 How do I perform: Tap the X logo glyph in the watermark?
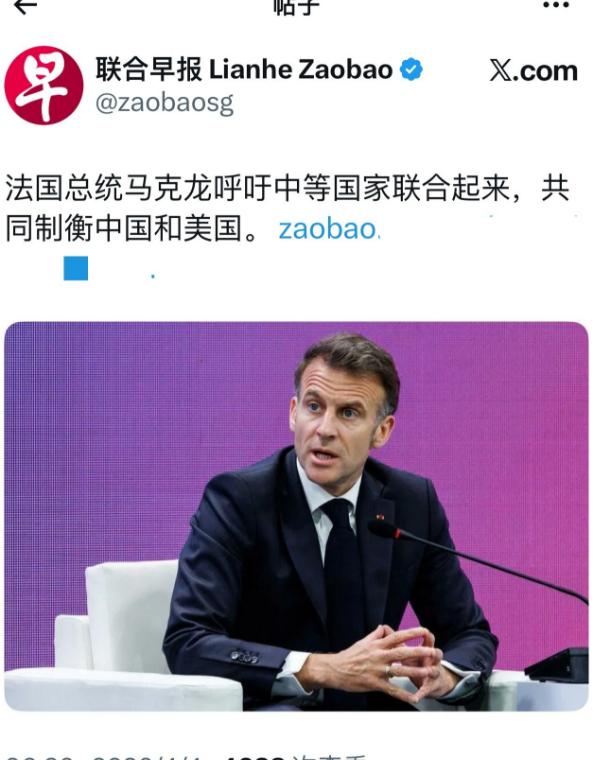pyautogui.click(x=501, y=71)
